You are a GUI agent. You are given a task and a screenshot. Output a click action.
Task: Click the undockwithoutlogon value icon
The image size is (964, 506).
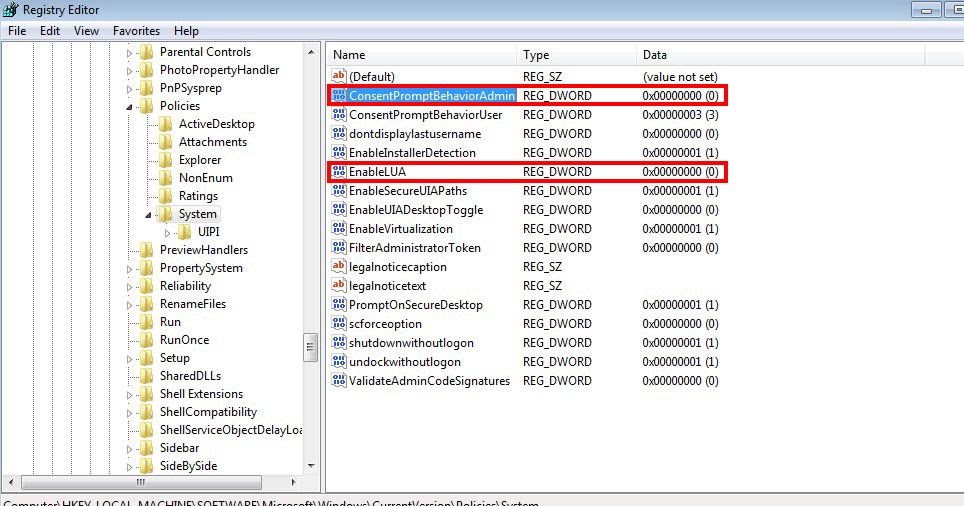pos(339,362)
